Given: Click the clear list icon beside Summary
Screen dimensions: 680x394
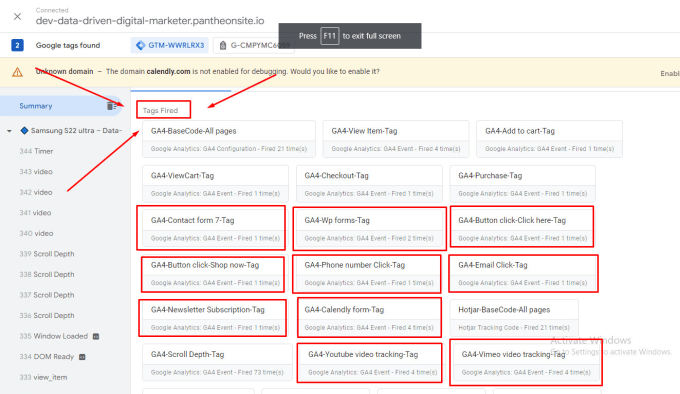Looking at the screenshot, I should [x=112, y=106].
